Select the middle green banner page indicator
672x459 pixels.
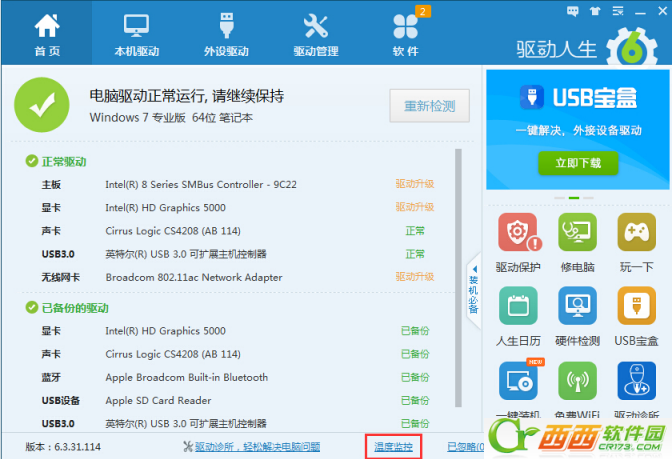coord(574,198)
